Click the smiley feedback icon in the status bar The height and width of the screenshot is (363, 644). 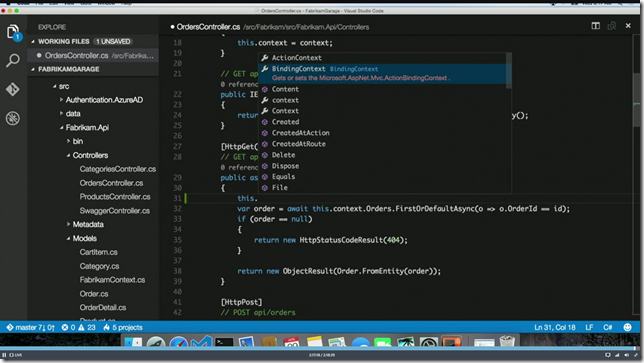coord(627,327)
